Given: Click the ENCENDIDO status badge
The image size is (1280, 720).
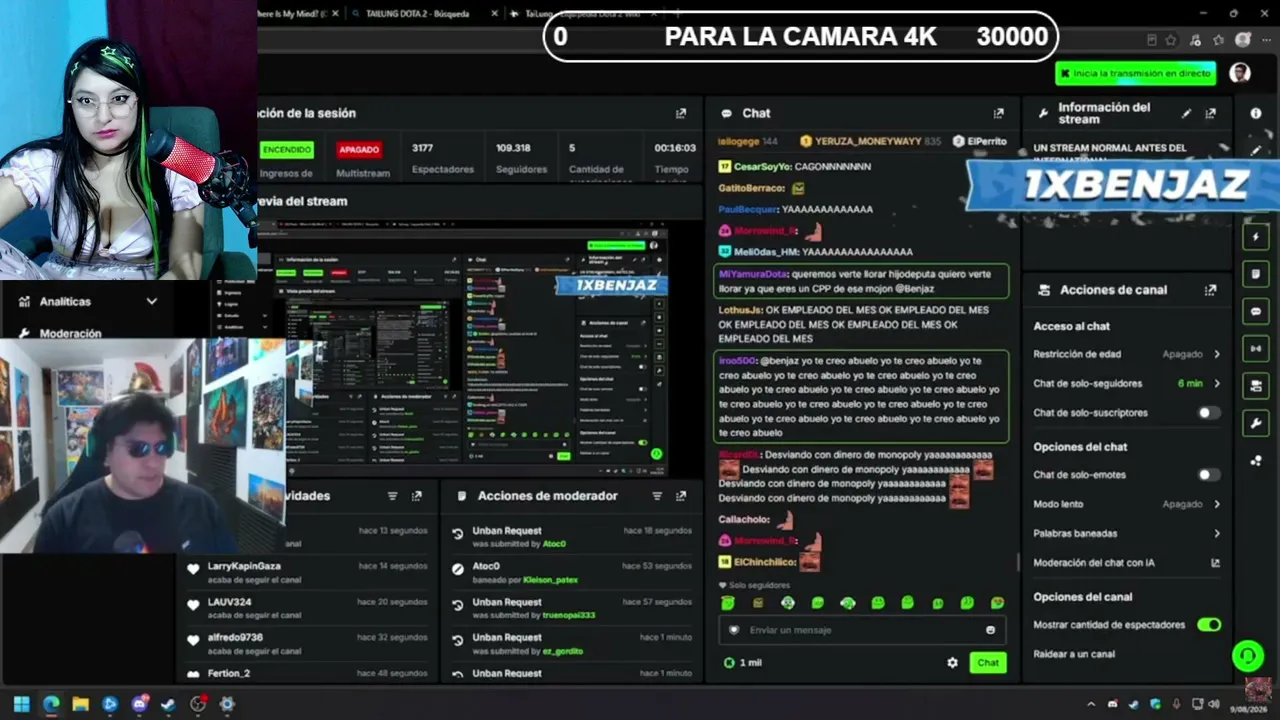Looking at the screenshot, I should (287, 150).
